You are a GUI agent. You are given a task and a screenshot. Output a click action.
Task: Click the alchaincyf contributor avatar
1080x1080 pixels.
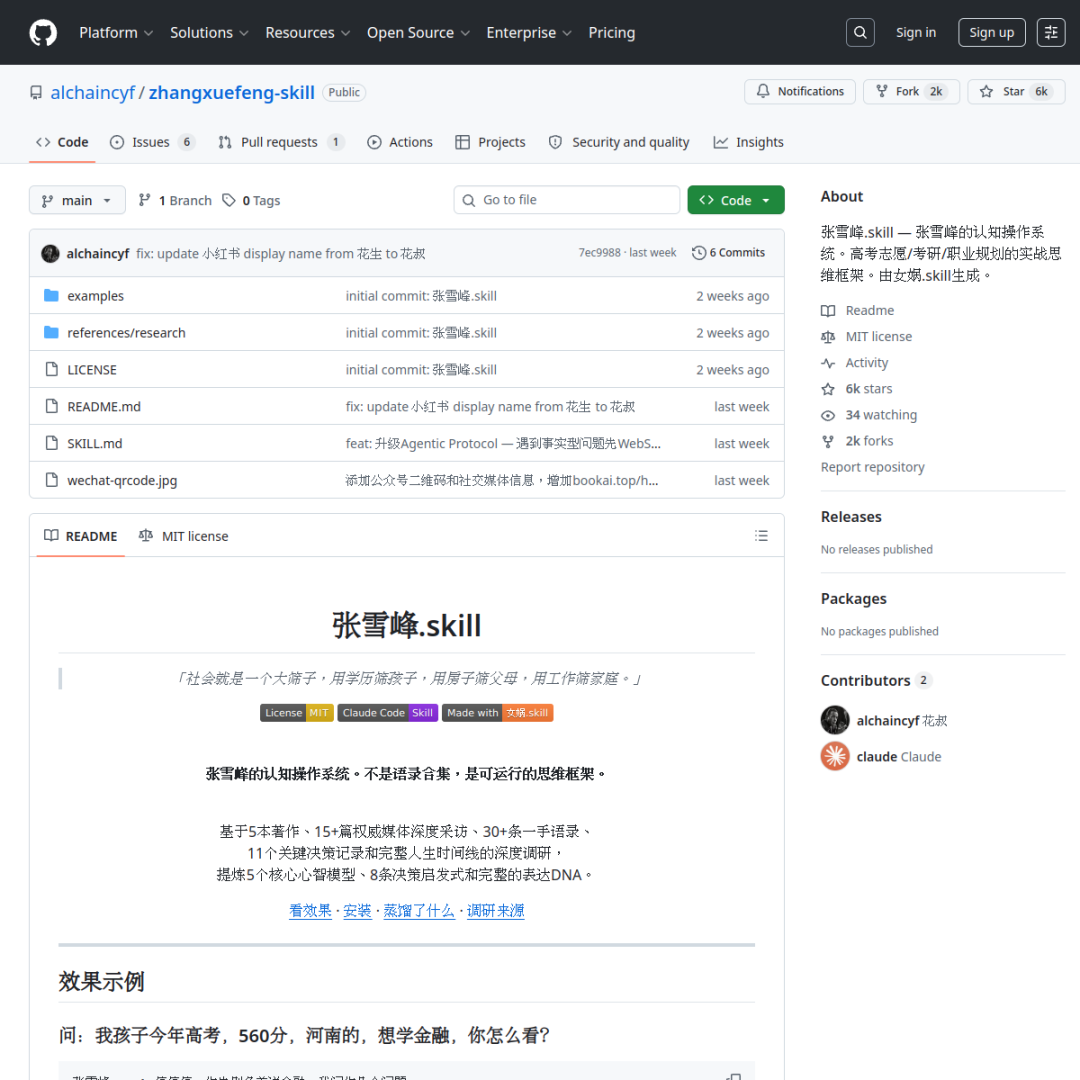point(835,720)
